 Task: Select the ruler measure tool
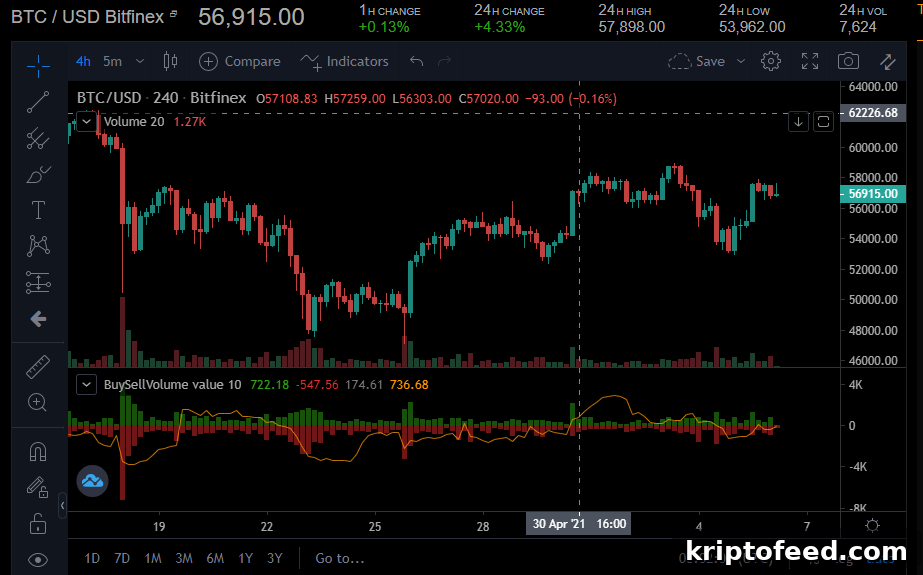tap(38, 367)
